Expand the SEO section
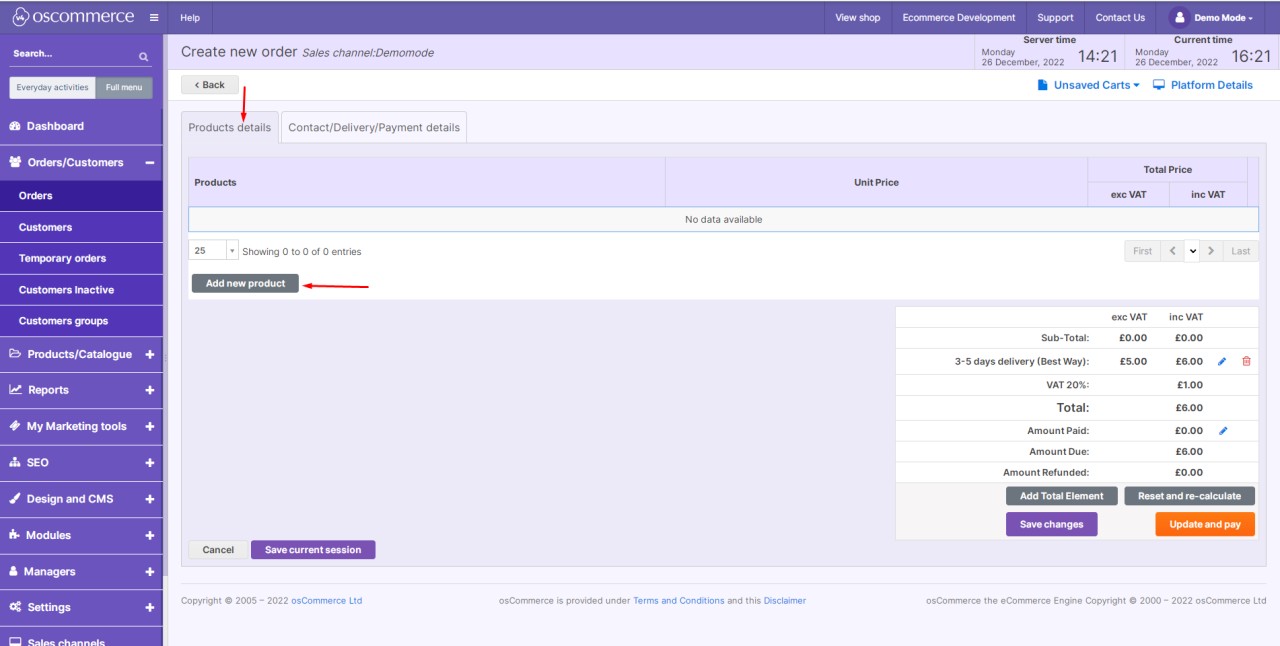The width and height of the screenshot is (1280, 646). coord(150,462)
